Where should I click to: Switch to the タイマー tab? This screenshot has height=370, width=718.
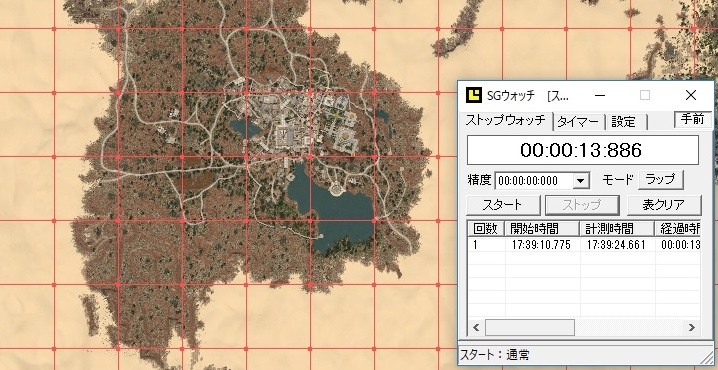coord(578,122)
